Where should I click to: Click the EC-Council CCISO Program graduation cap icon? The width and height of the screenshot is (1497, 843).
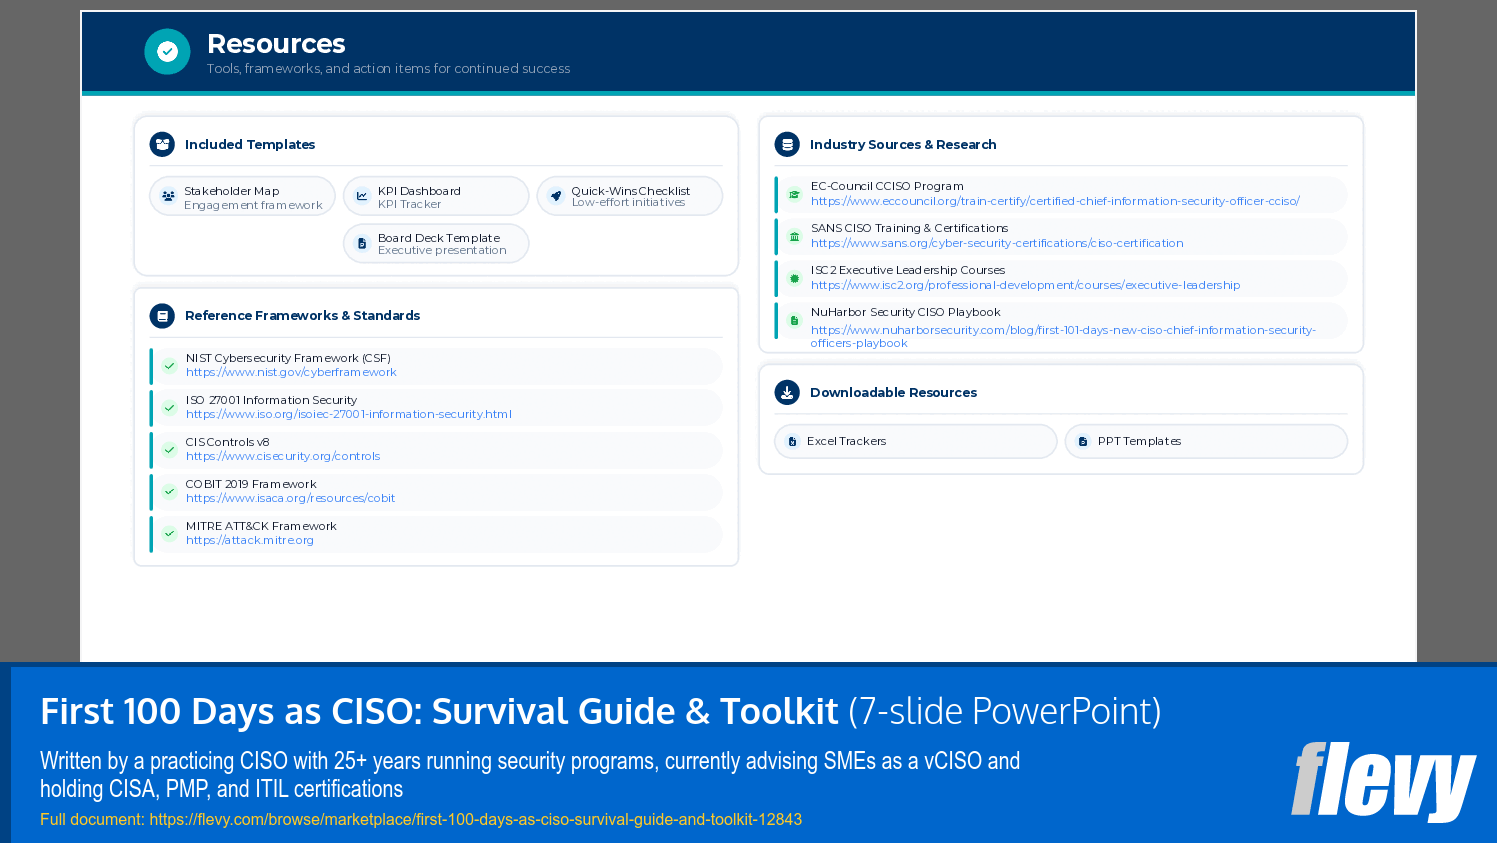click(x=794, y=194)
